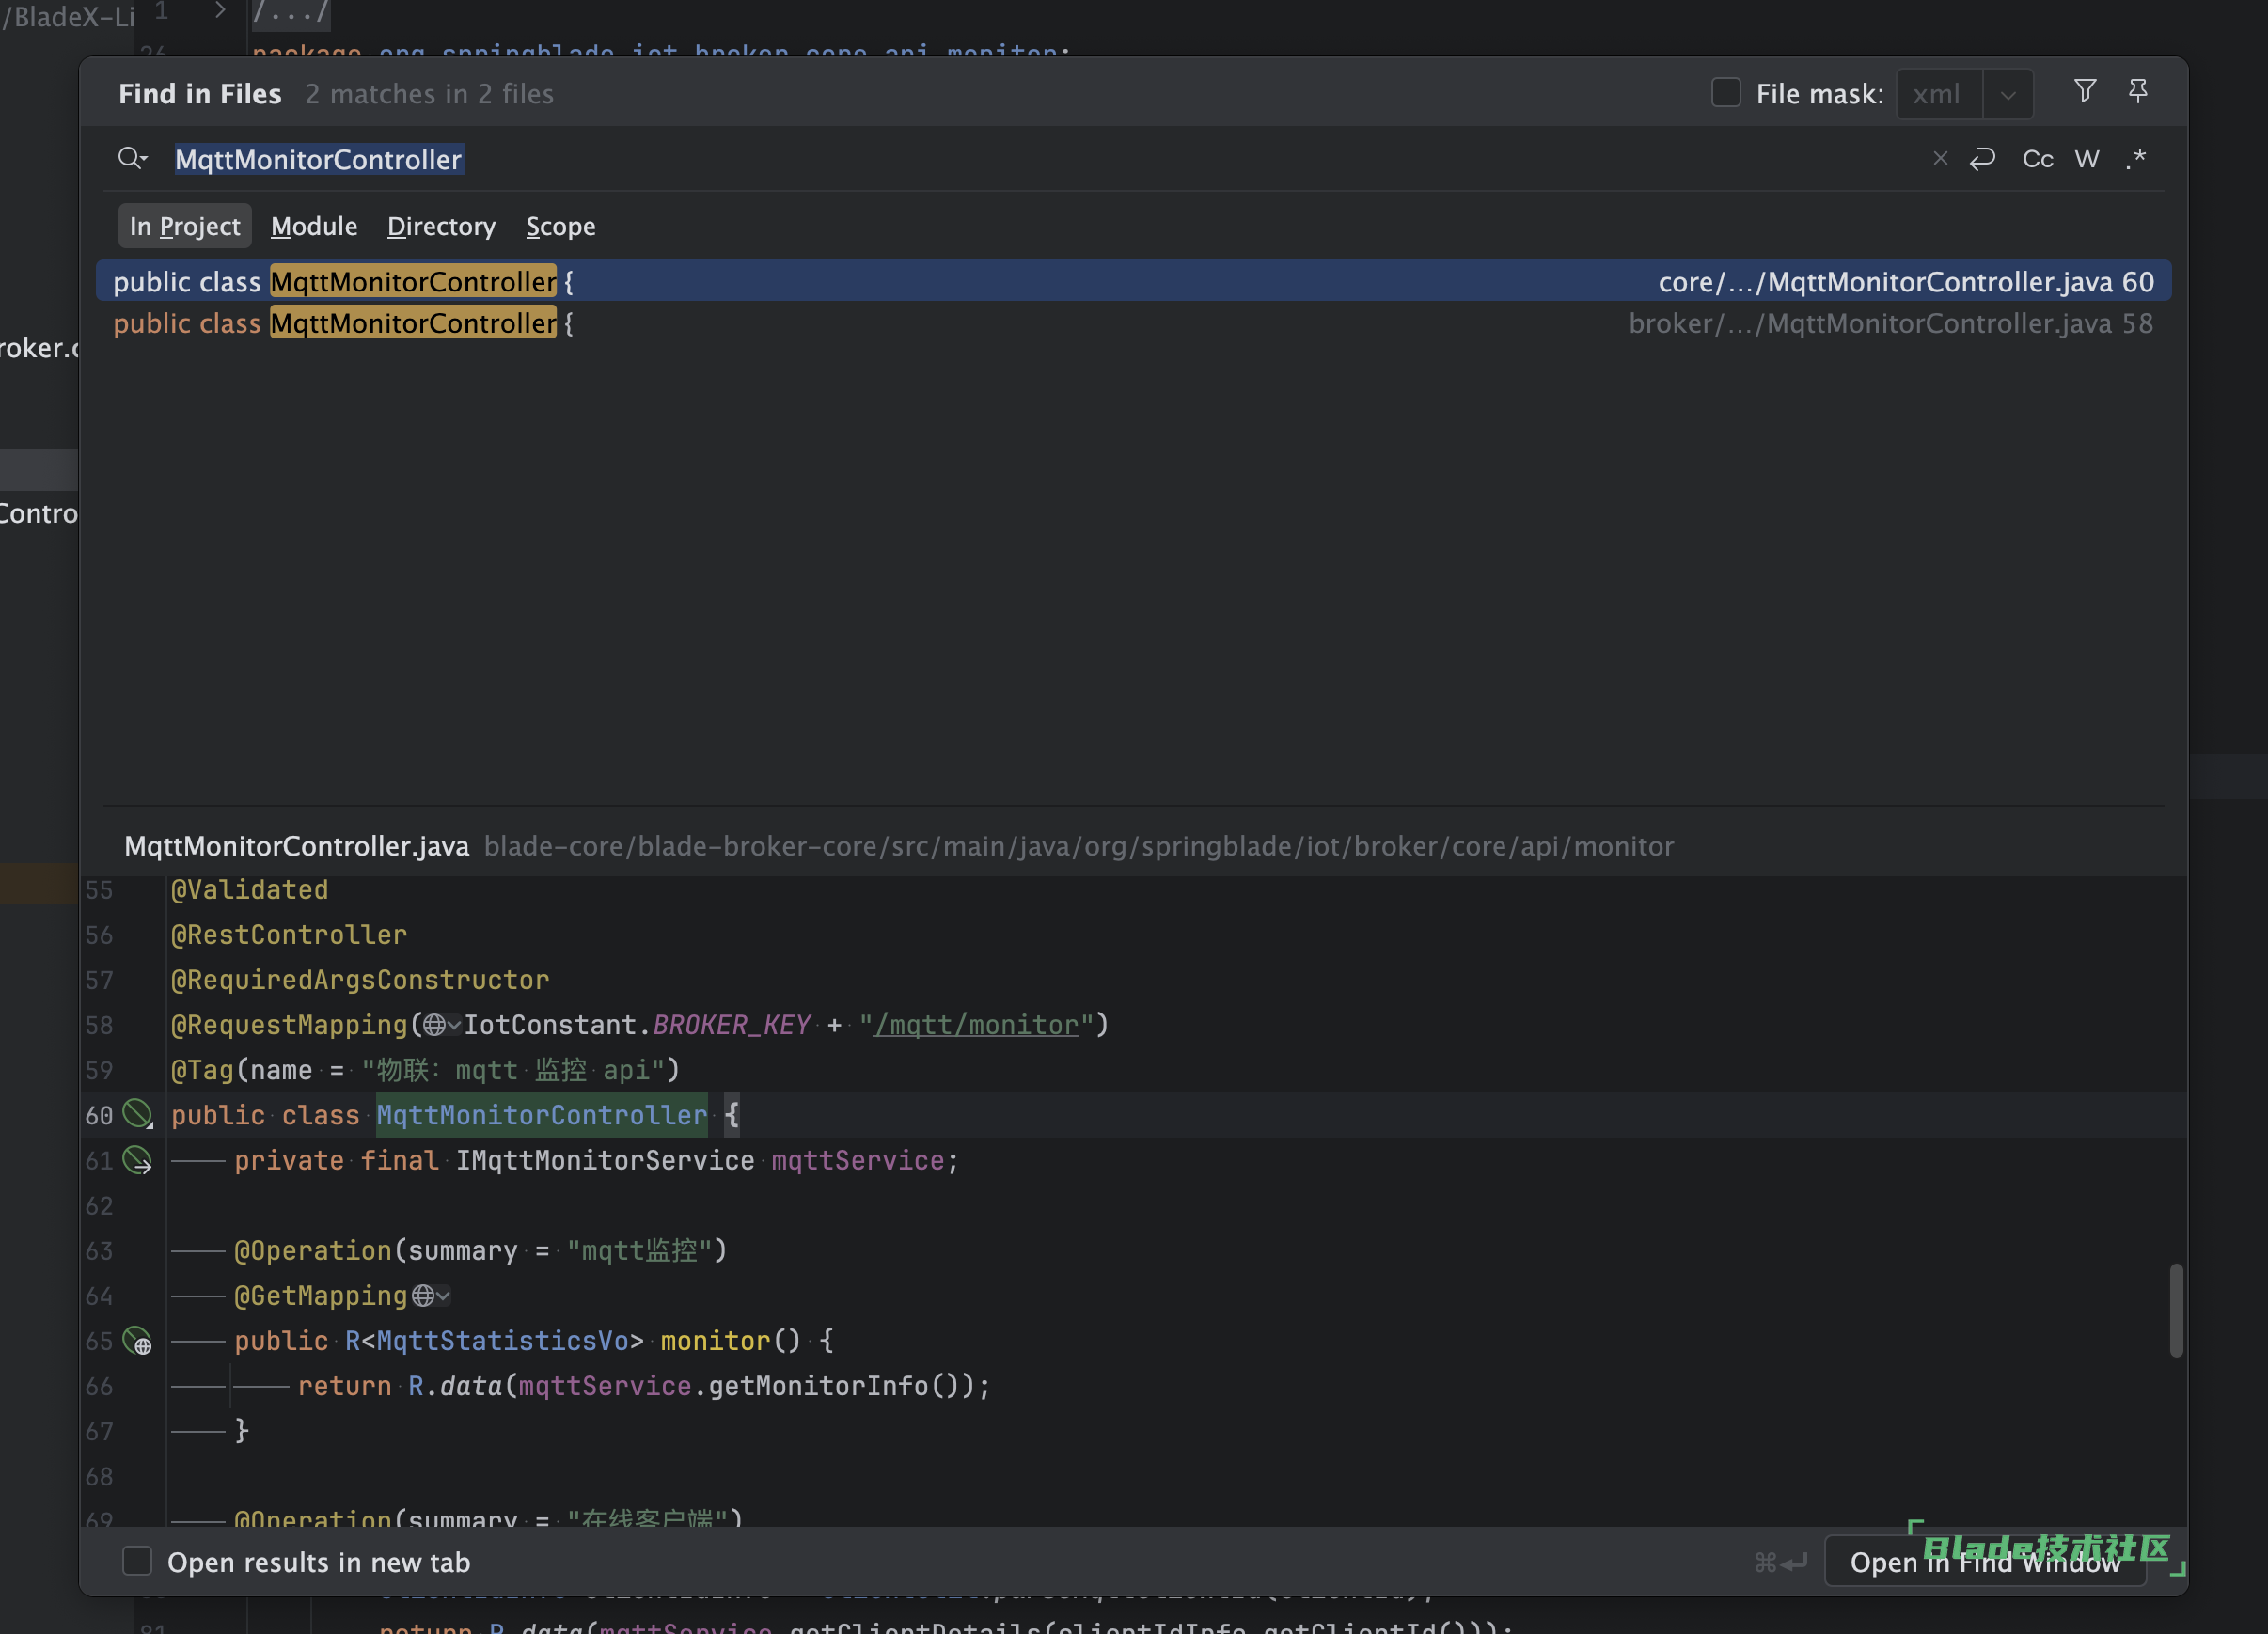Click Open in Find Window button
Screen dimensions: 2268x1634
click(x=1984, y=1562)
